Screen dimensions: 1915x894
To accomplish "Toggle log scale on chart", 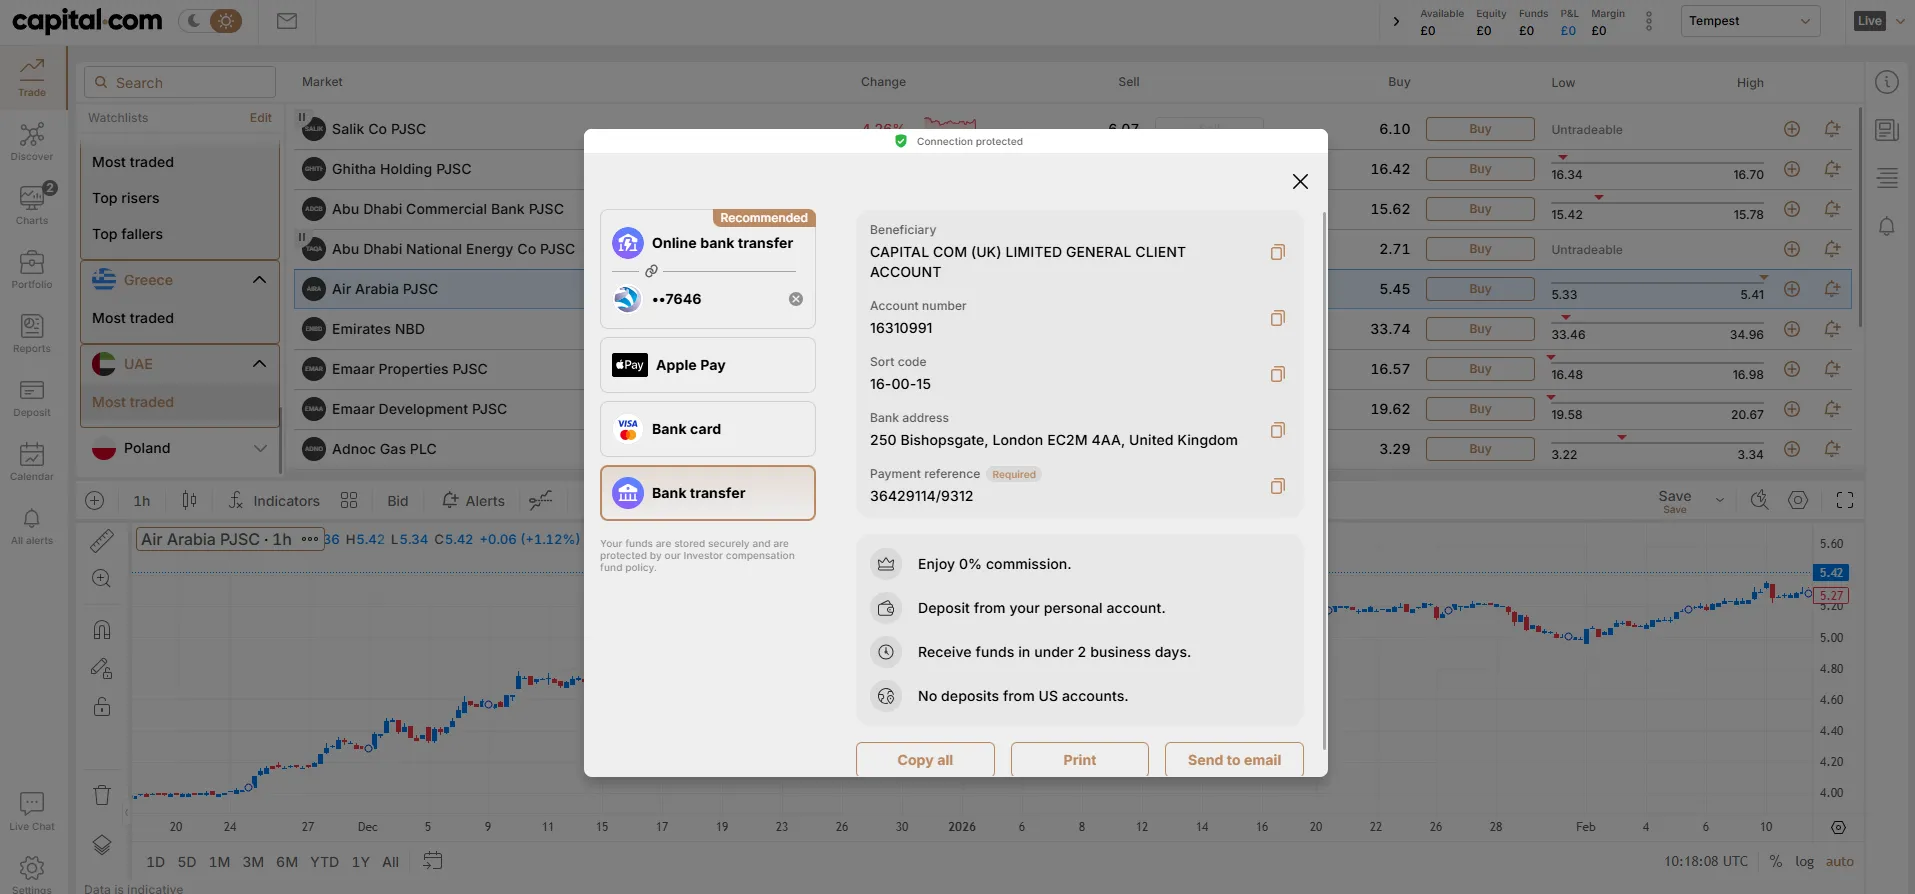I will (1804, 861).
